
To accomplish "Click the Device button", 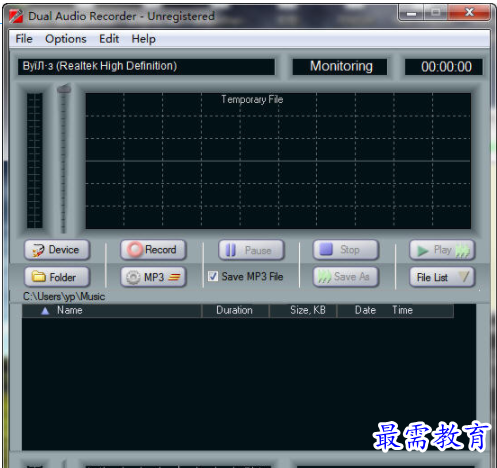I will tap(57, 250).
